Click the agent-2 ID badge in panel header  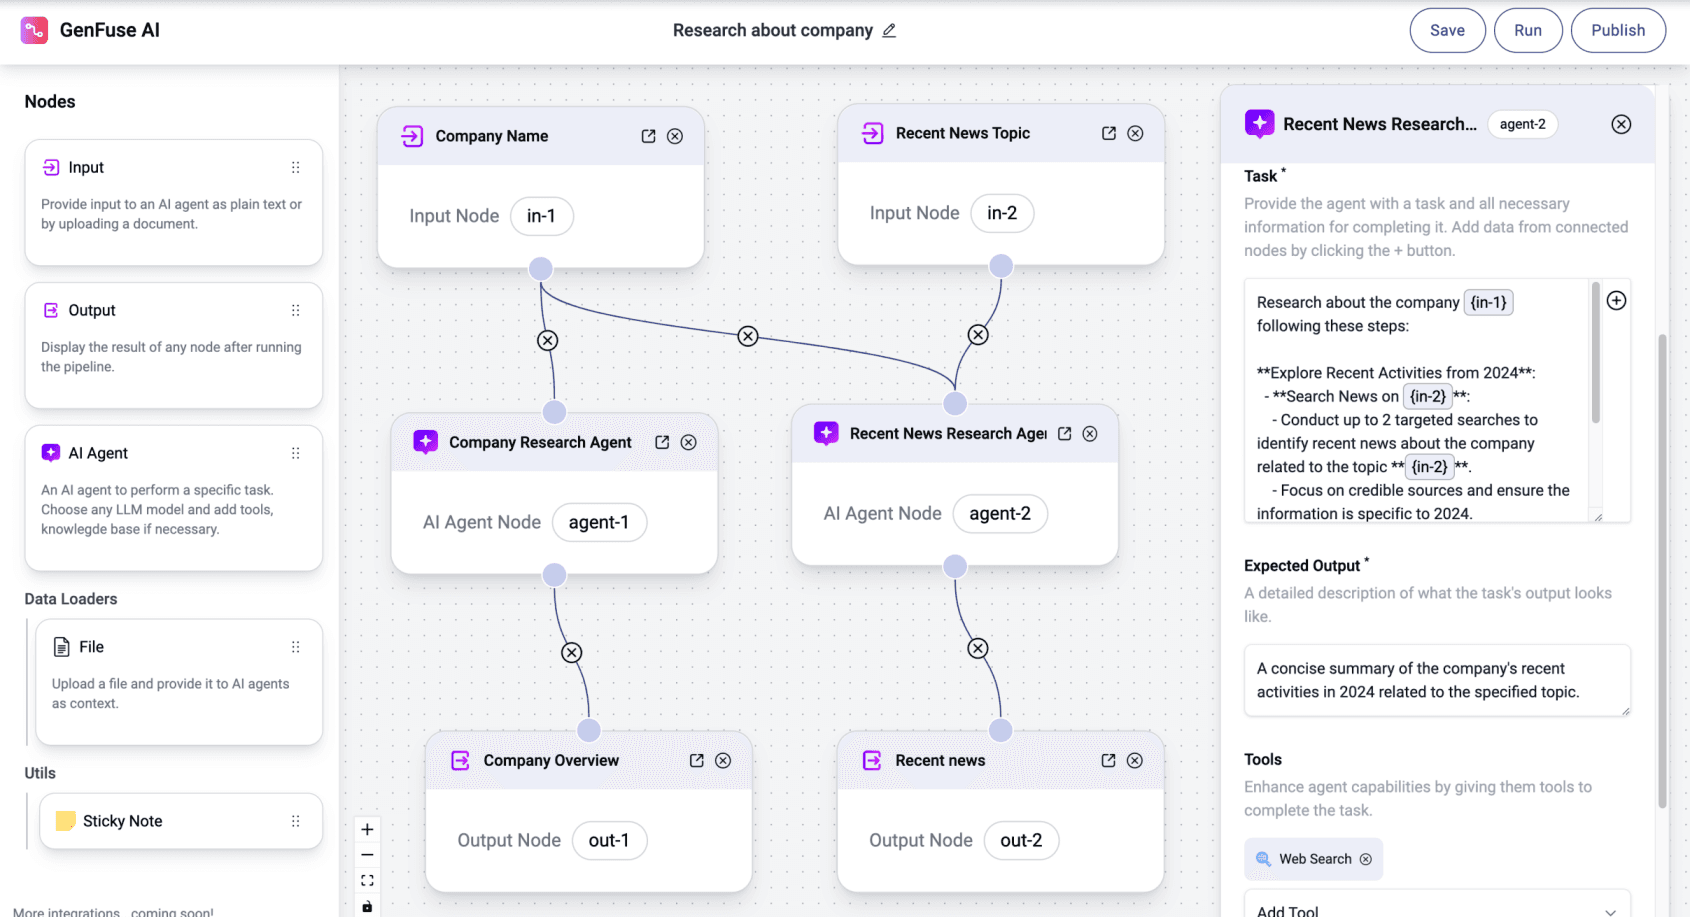tap(1522, 124)
